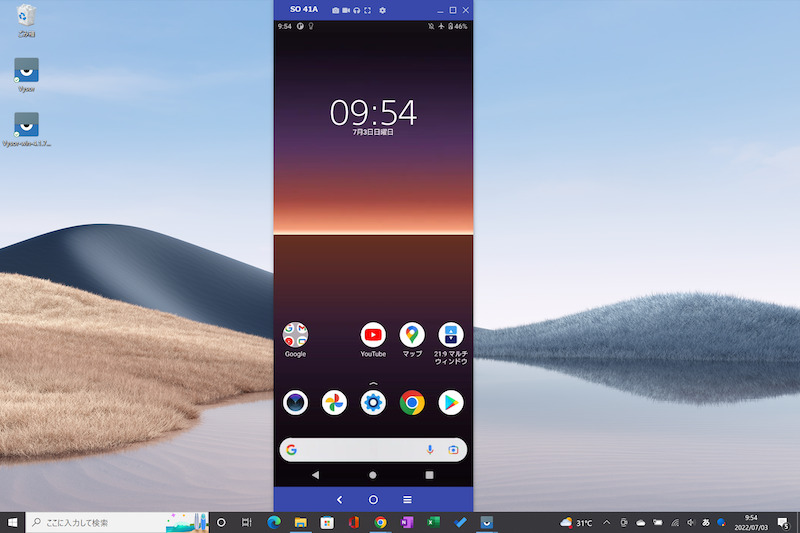
Task: Open Google Lens in the search bar
Action: (x=453, y=450)
